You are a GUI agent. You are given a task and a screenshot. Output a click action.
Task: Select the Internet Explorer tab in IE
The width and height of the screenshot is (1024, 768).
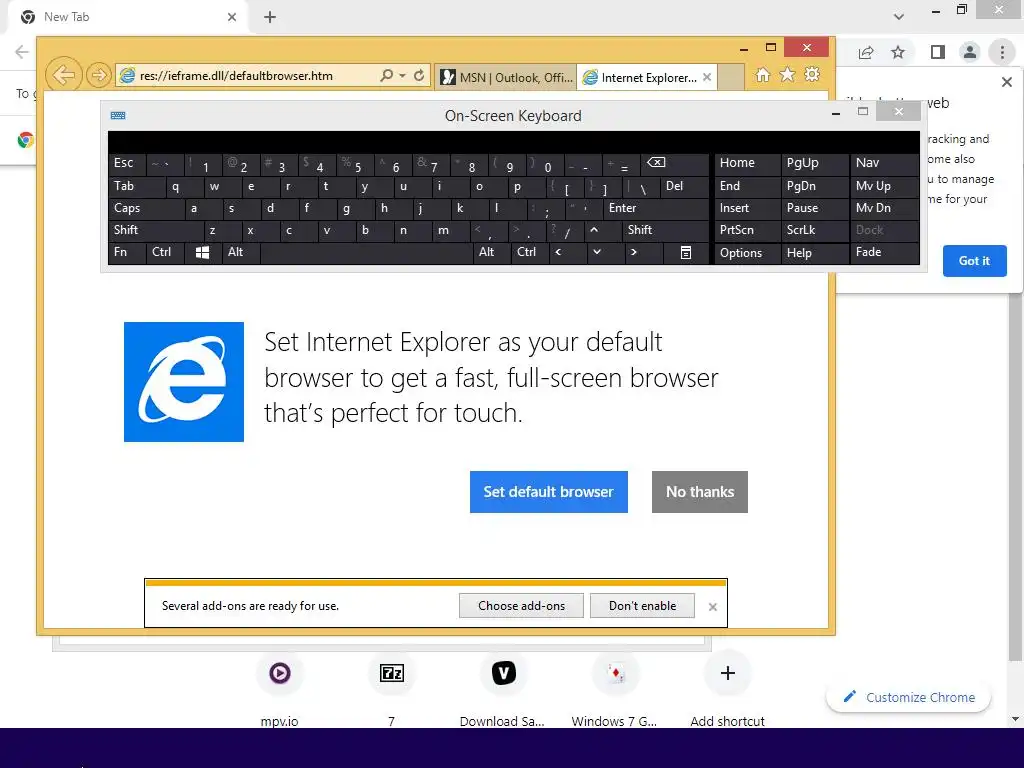coord(647,78)
